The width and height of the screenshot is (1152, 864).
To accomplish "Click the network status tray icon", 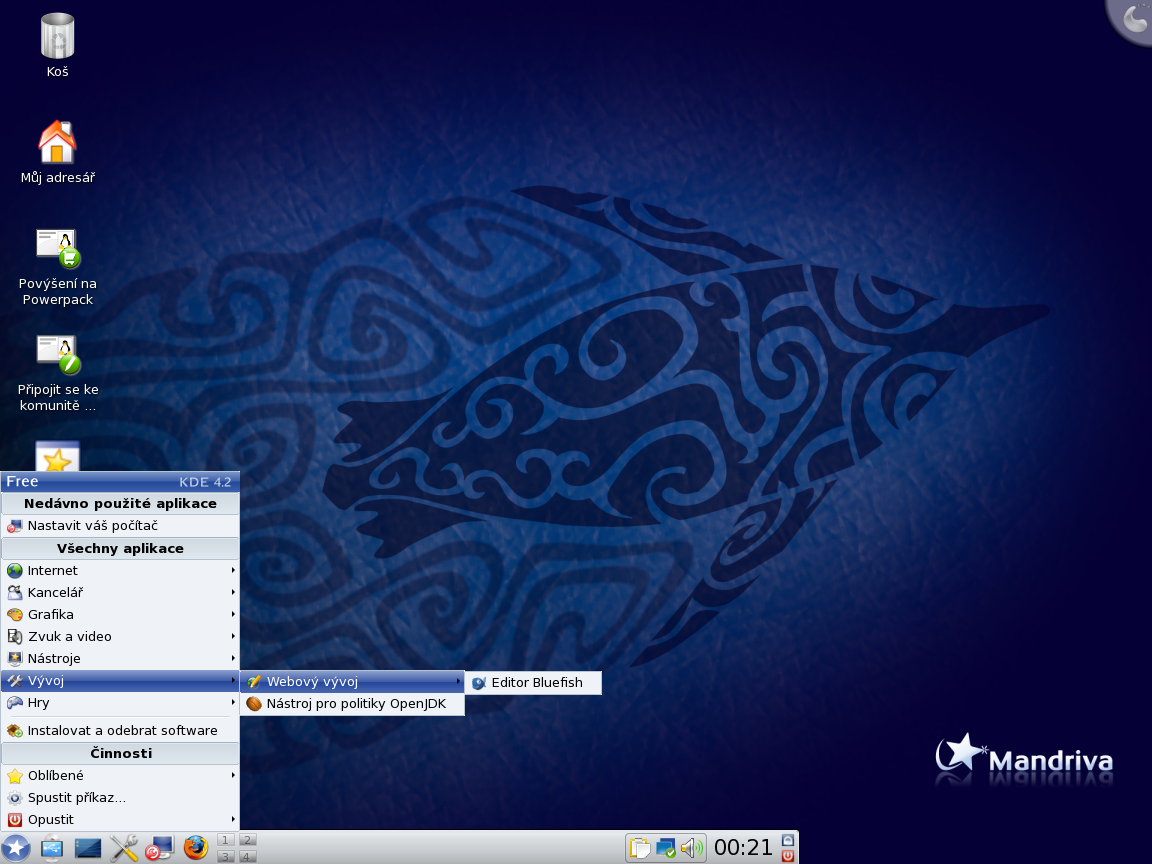I will [x=666, y=848].
